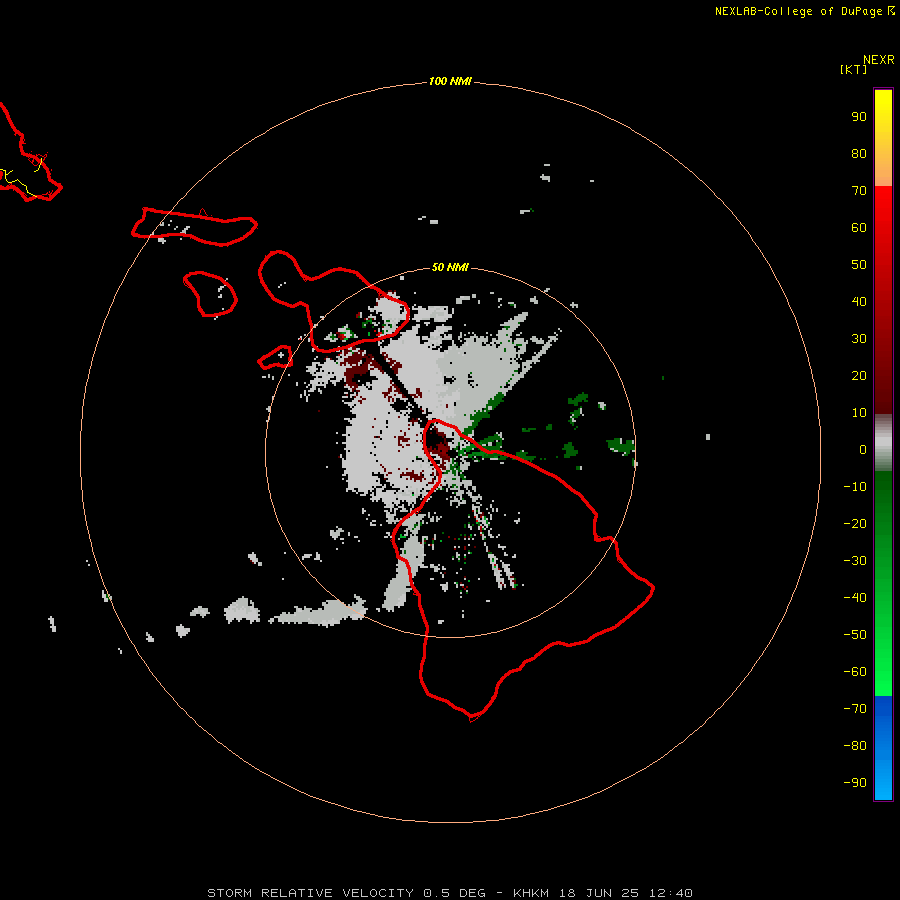The image size is (900, 900).
Task: Click the 20 value on the velocity scale
Action: pyautogui.click(x=859, y=376)
